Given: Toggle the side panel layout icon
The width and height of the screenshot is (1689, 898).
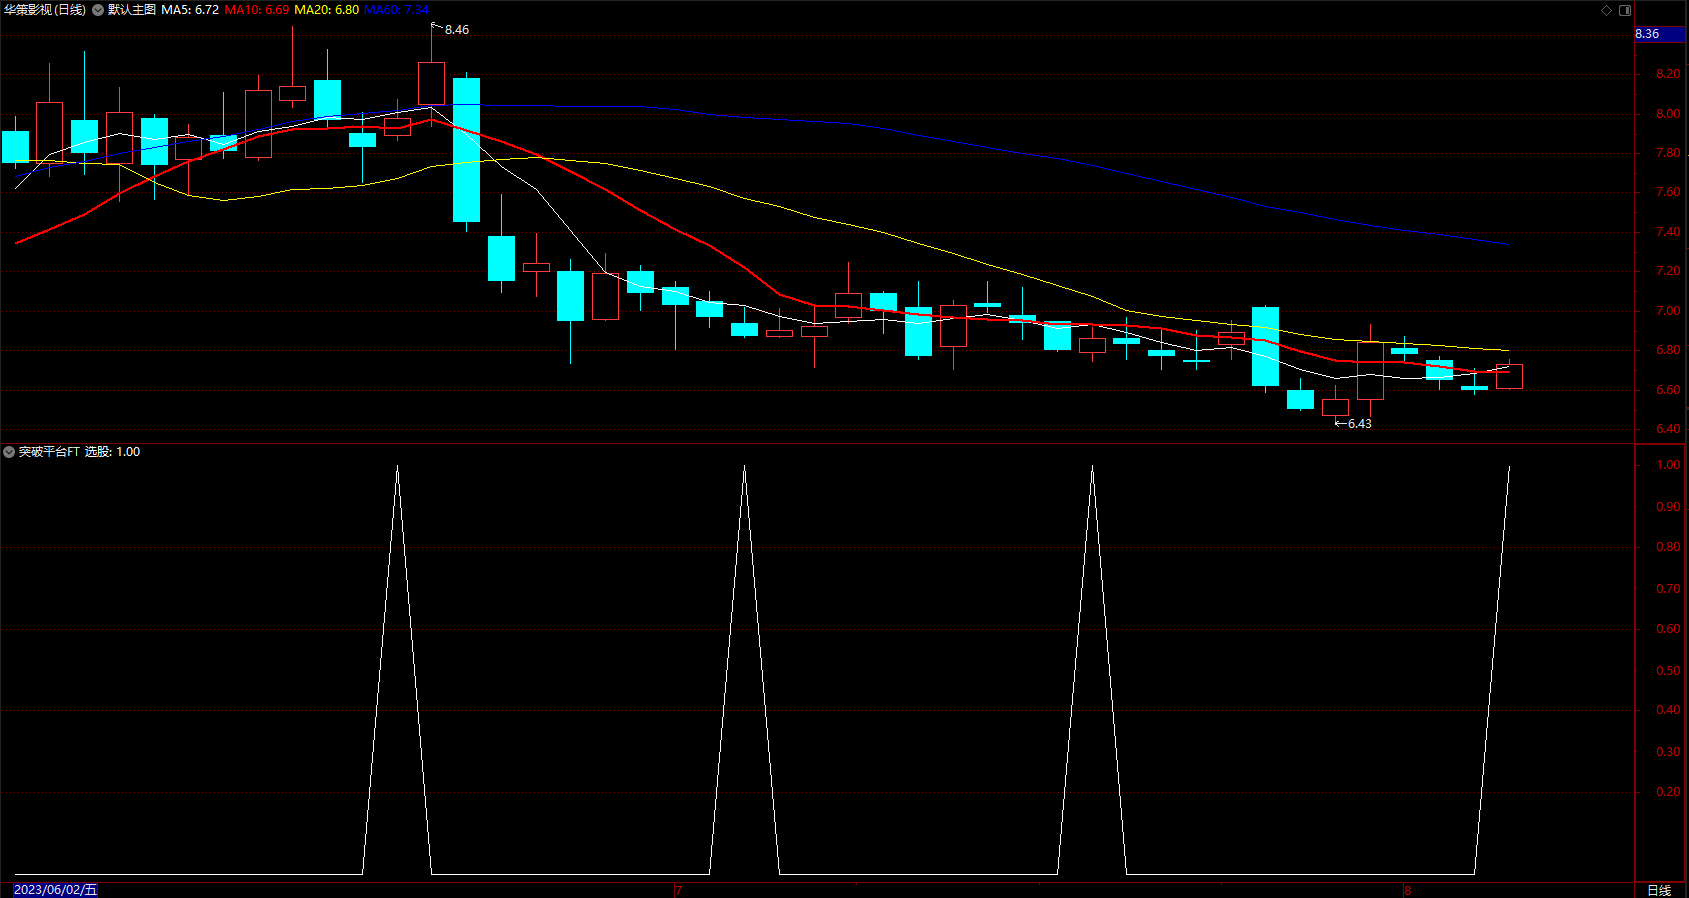Looking at the screenshot, I should pos(1625,10).
